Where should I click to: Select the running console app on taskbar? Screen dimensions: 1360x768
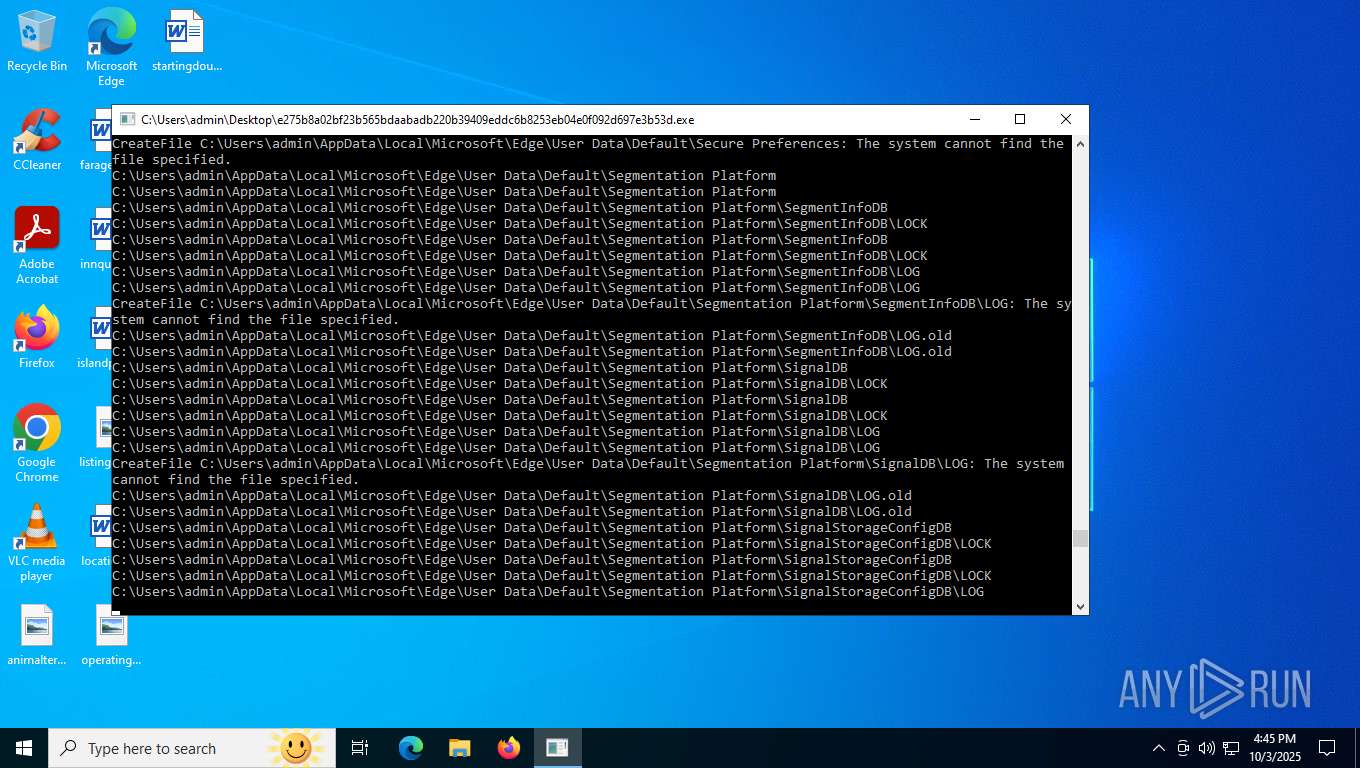click(557, 748)
